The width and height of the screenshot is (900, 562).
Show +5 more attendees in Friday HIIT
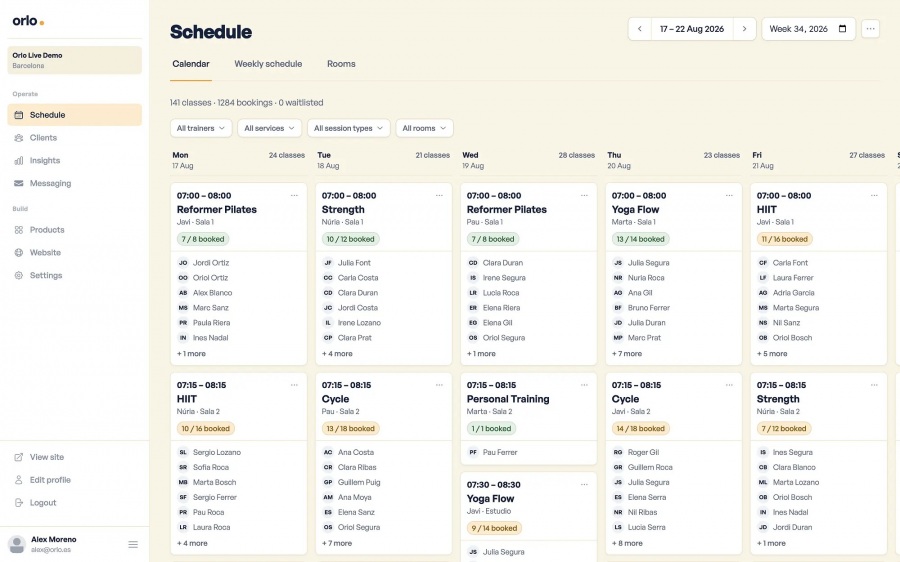pos(772,354)
